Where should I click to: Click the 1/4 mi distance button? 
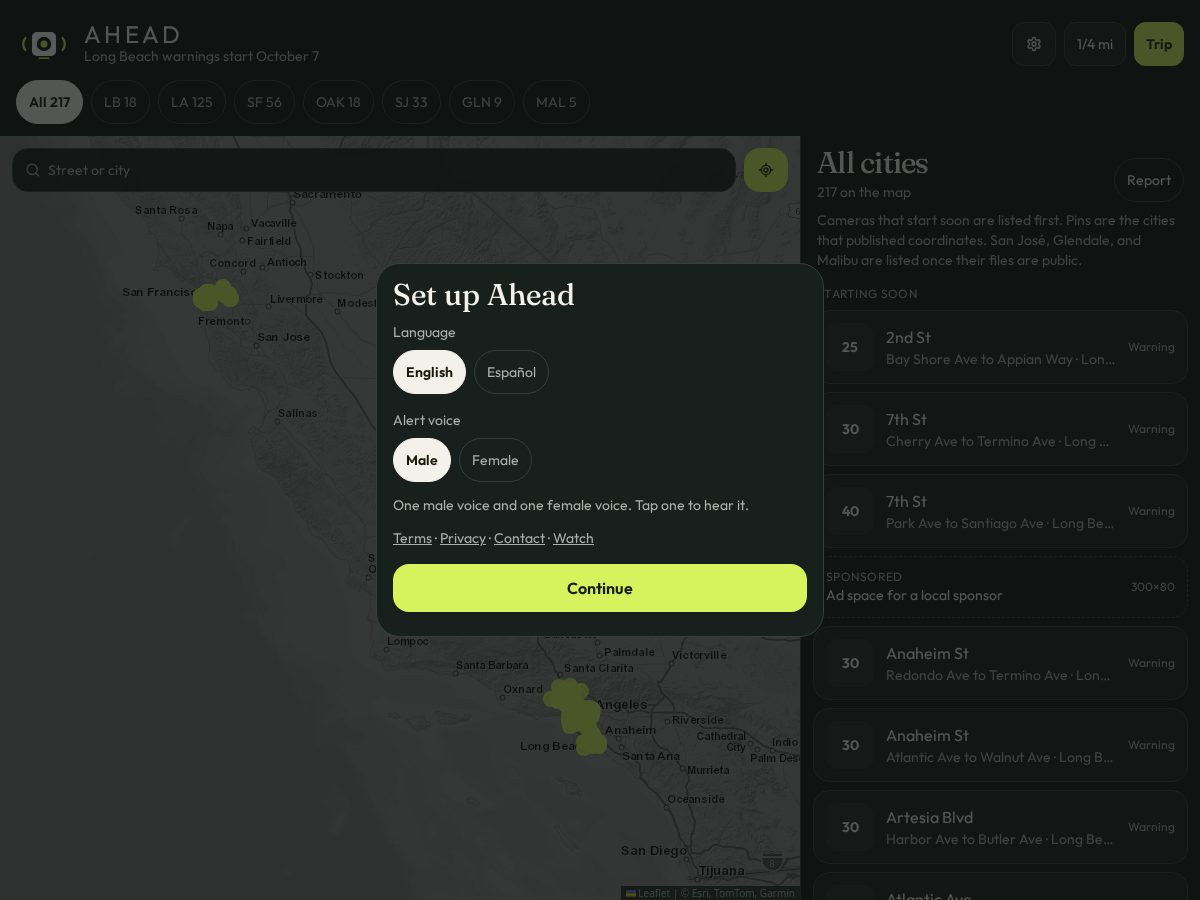coord(1095,44)
